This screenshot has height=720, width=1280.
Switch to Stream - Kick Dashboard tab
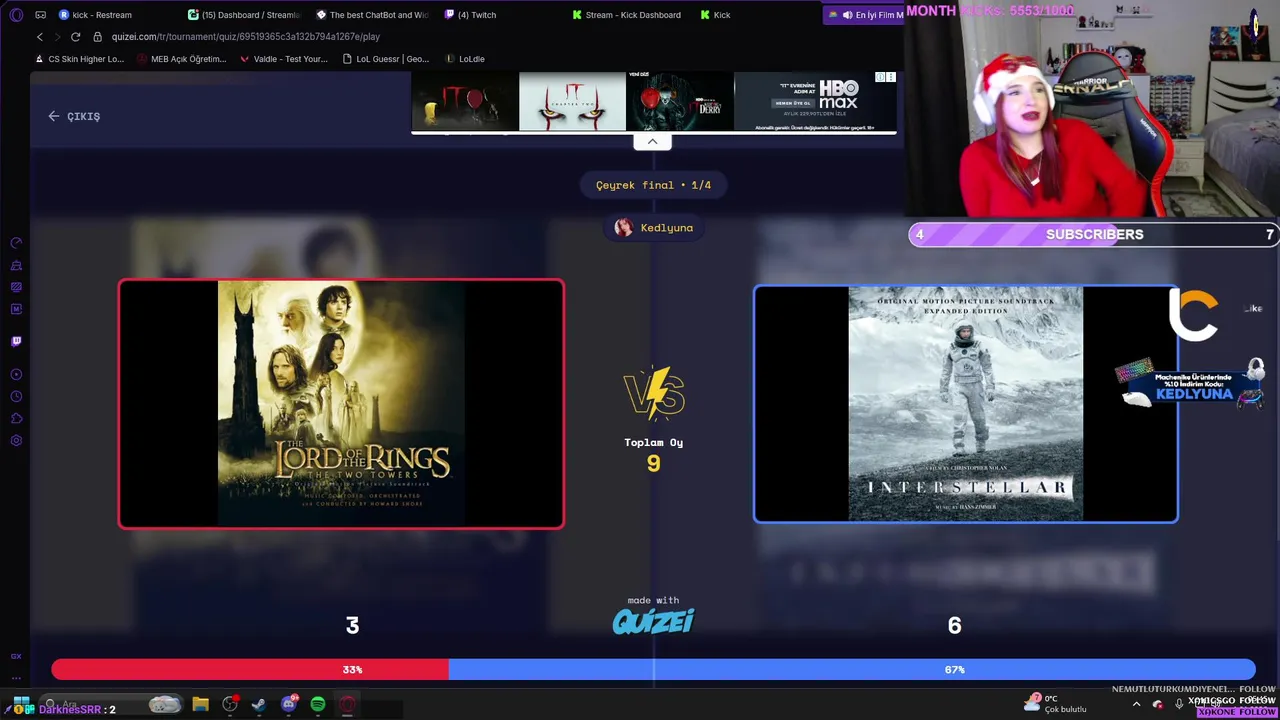point(628,15)
